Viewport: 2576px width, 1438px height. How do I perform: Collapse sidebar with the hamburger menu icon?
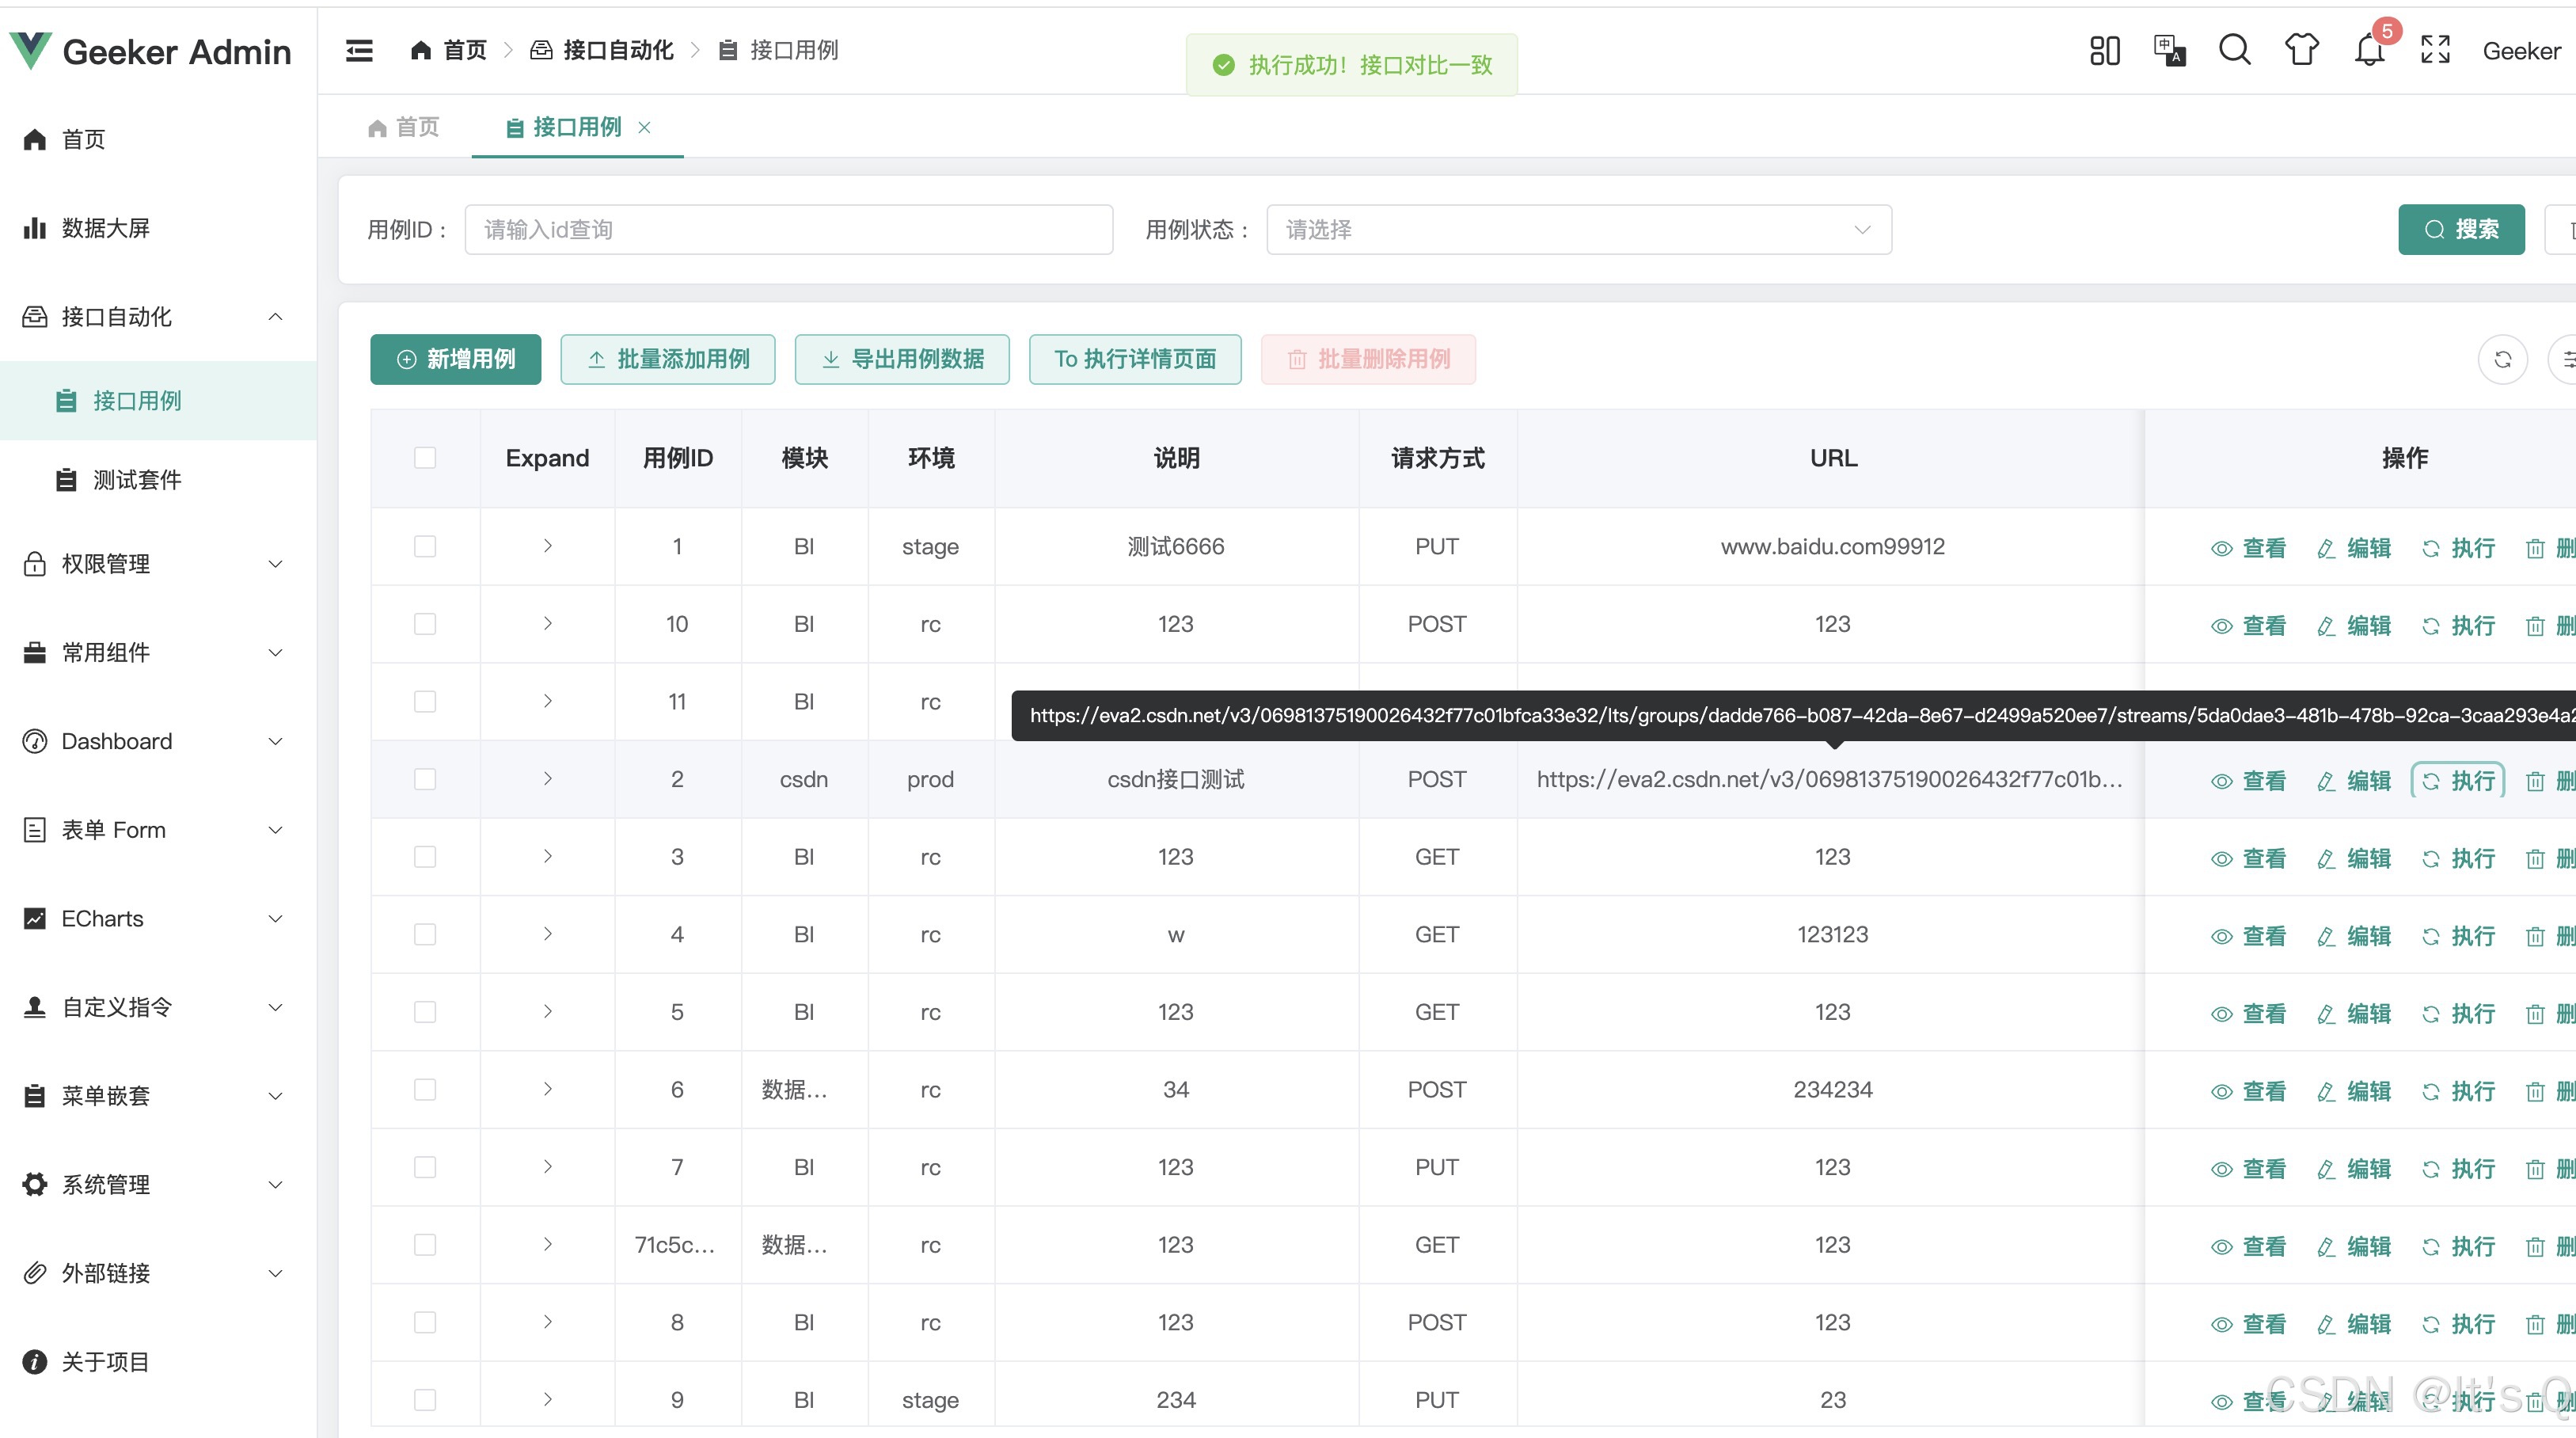[359, 50]
